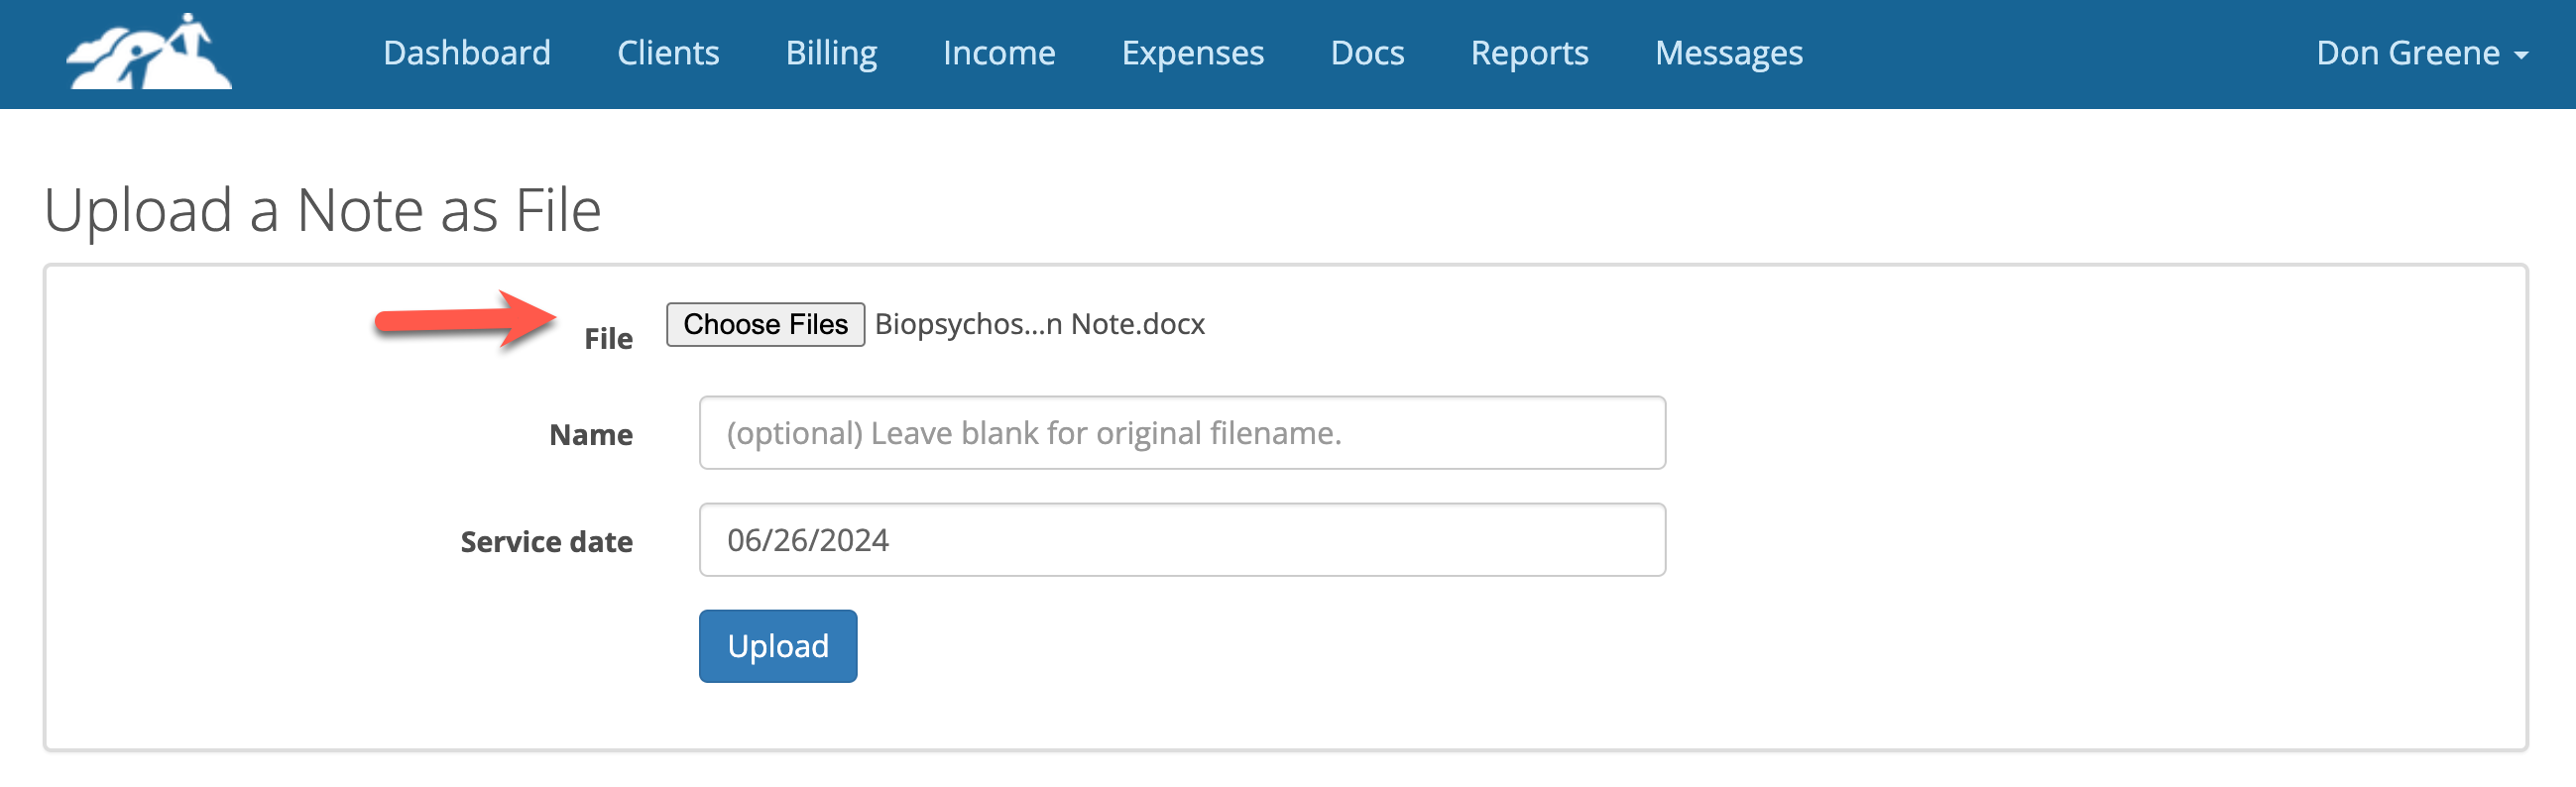The height and width of the screenshot is (787, 2576).
Task: Click Choose Files to pick a note file
Action: click(764, 323)
